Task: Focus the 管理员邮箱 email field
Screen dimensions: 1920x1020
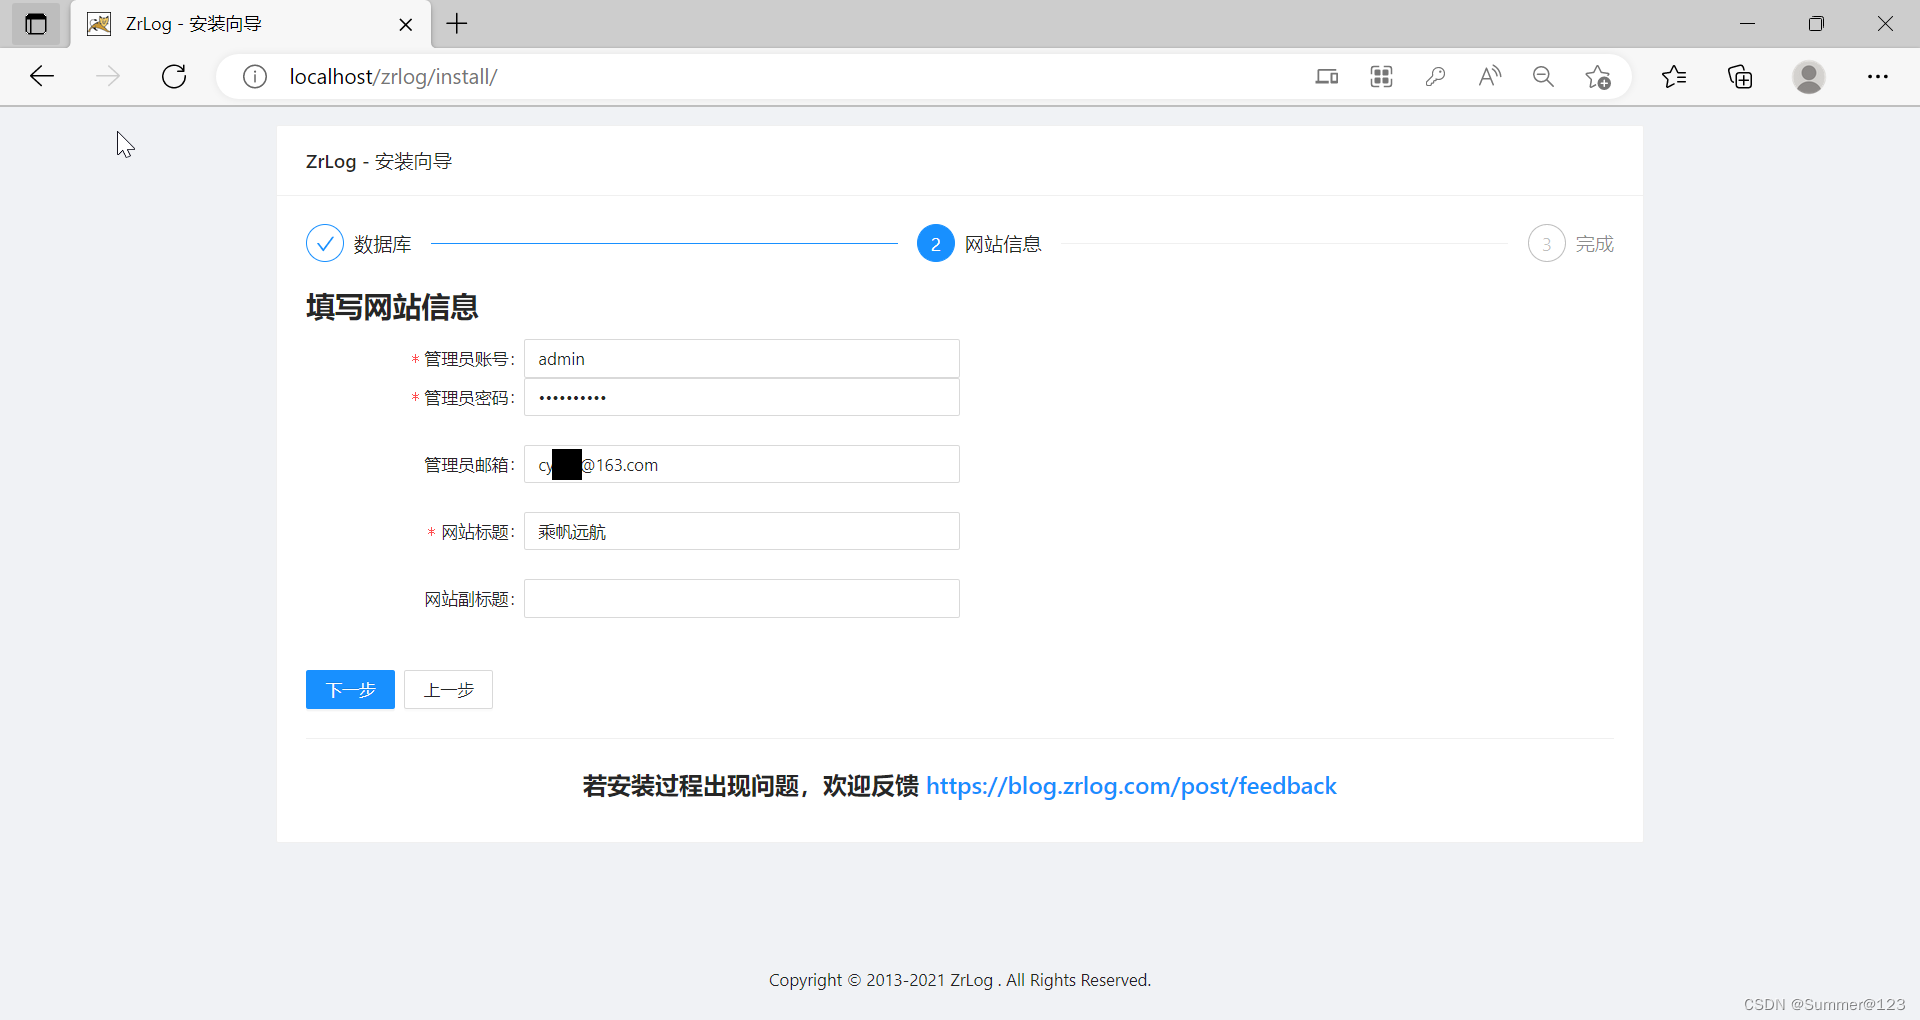Action: 741,464
